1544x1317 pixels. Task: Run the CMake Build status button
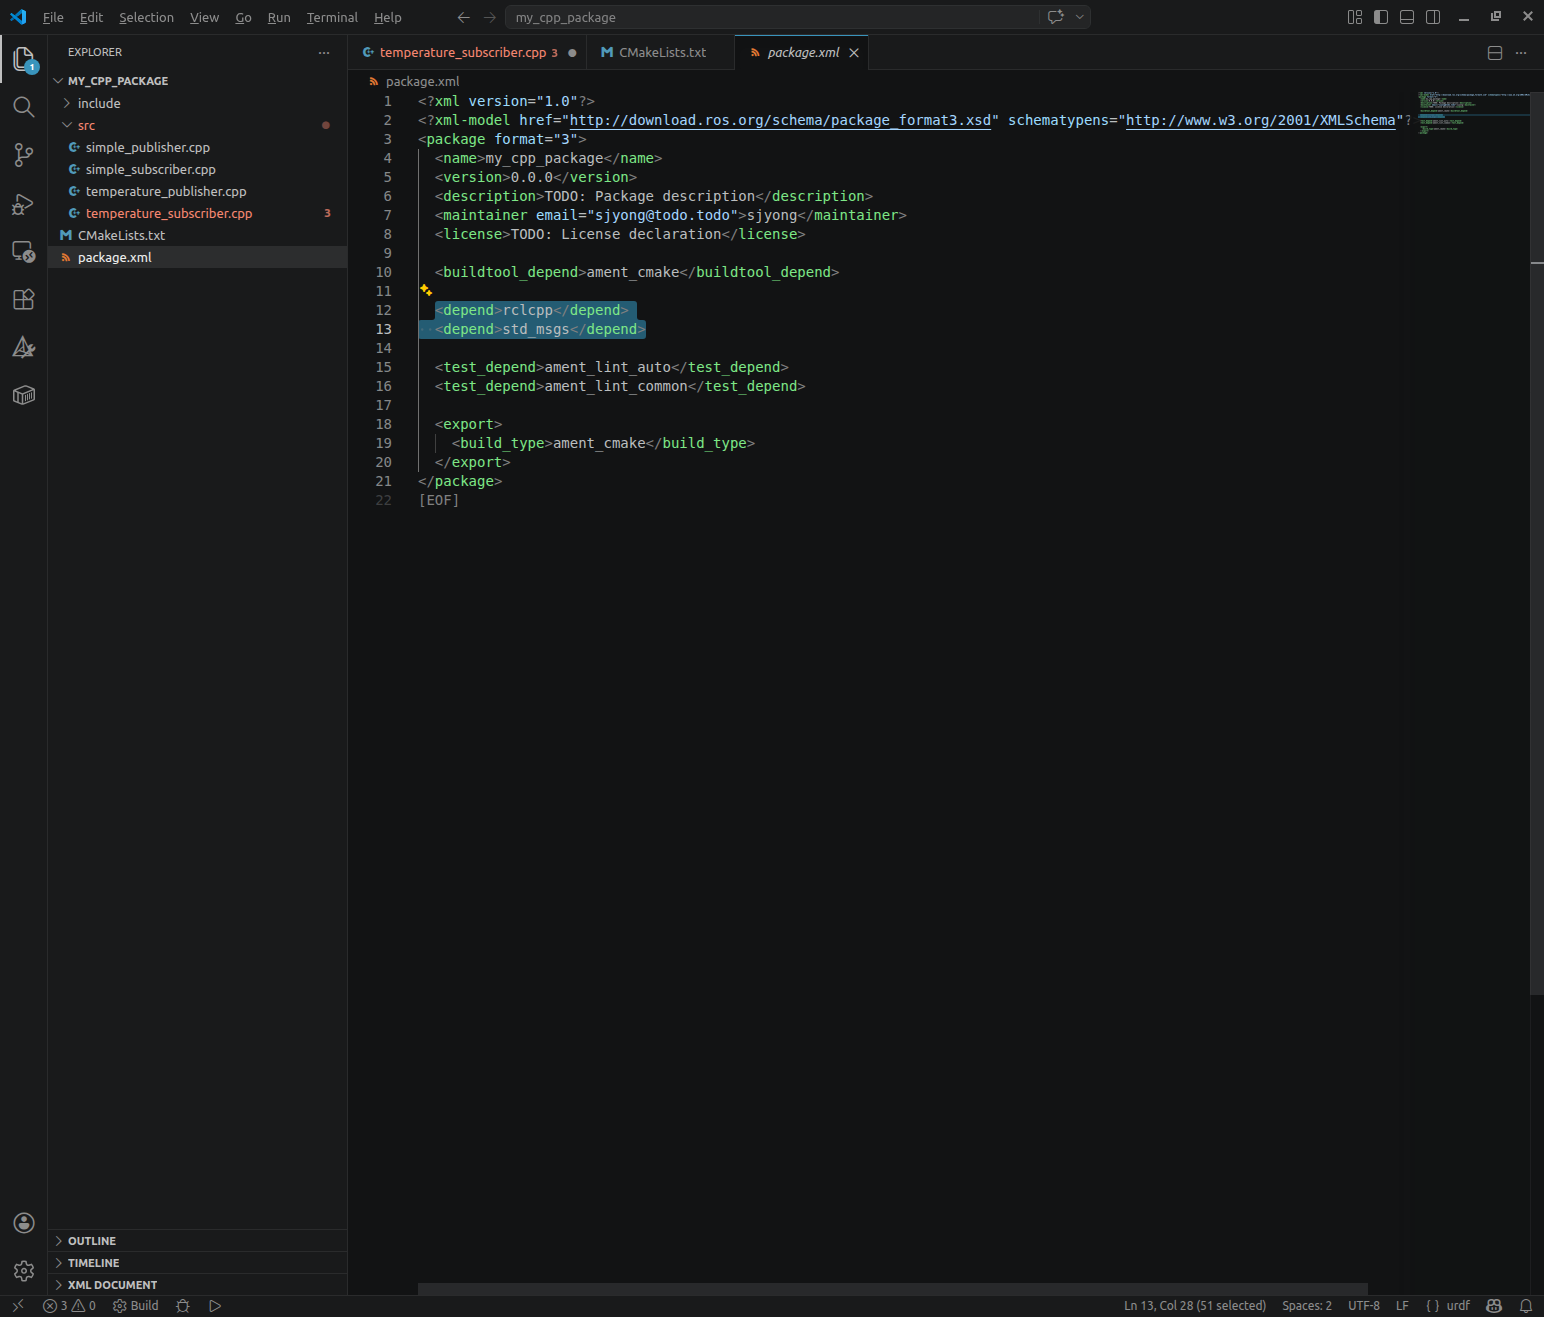pyautogui.click(x=136, y=1306)
